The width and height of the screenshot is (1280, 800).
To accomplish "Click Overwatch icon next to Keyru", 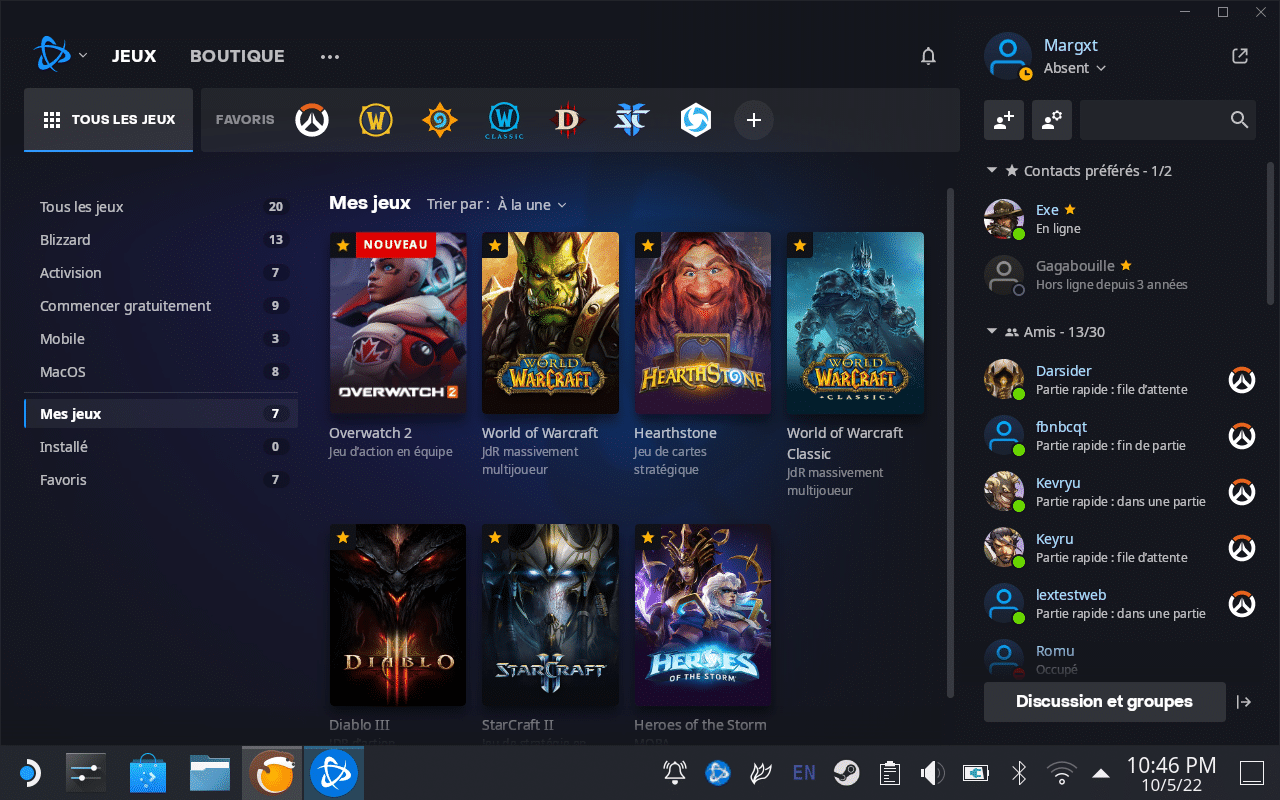I will click(1242, 548).
